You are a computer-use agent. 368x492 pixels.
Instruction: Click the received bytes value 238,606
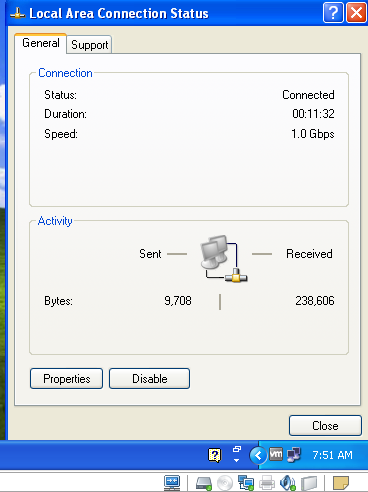pos(315,301)
